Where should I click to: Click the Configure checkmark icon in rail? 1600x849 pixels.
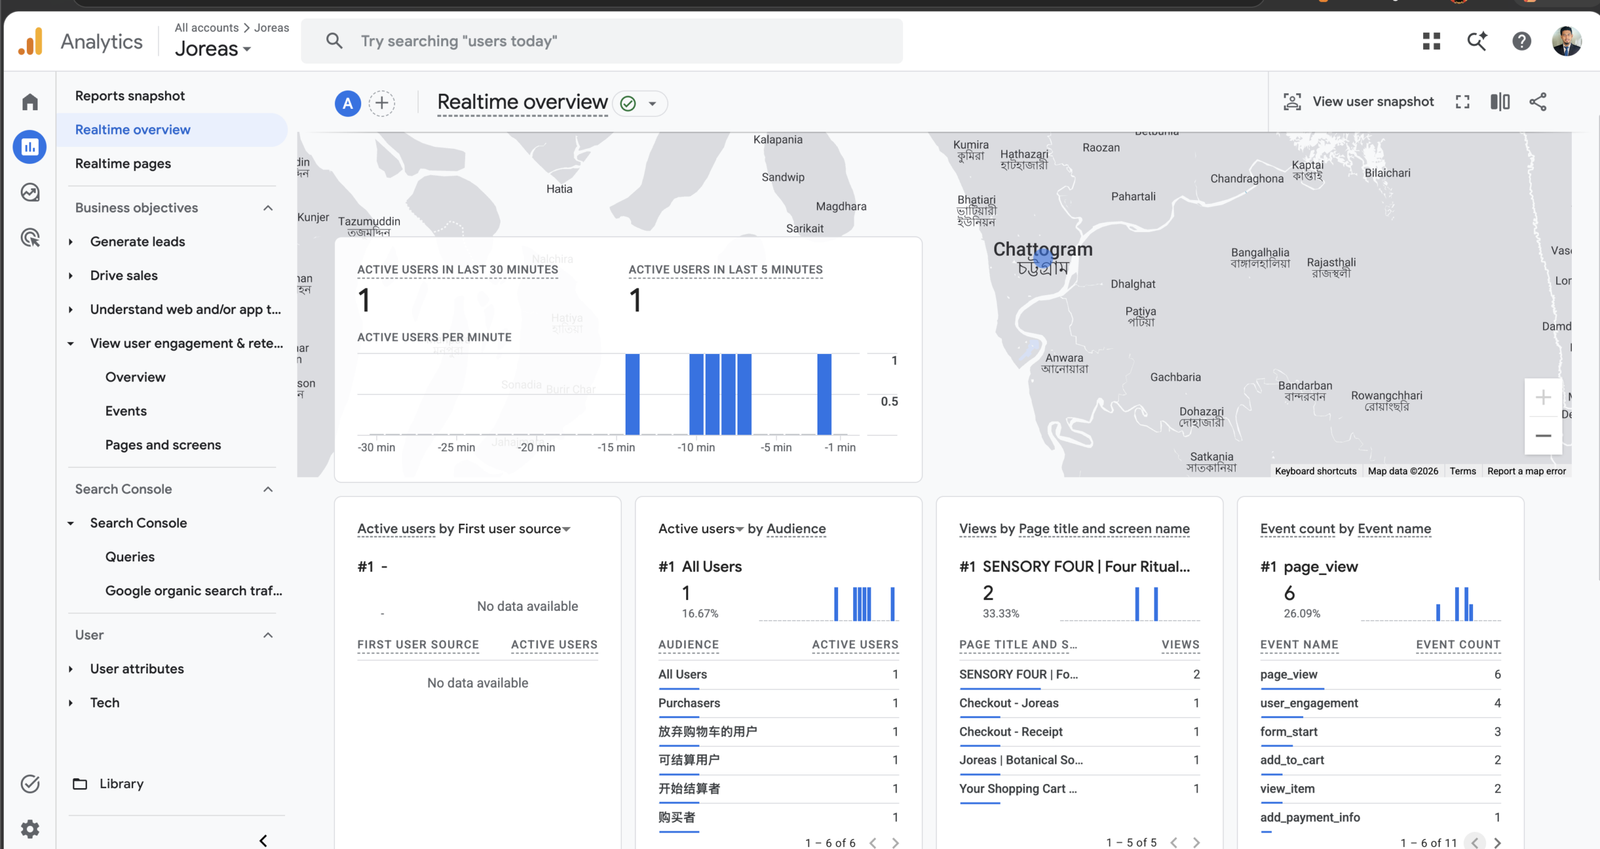(x=30, y=784)
